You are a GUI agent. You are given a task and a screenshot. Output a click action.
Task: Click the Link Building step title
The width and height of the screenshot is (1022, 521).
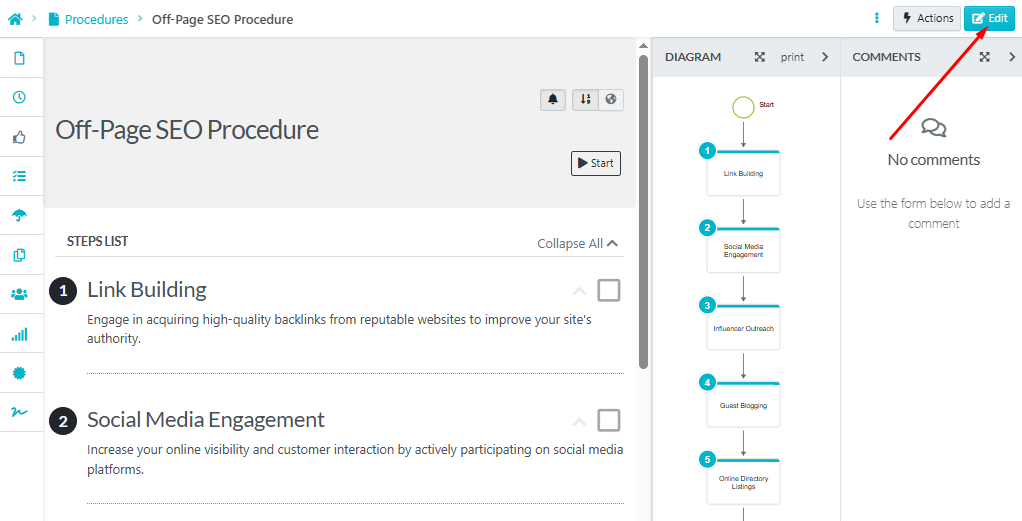[x=147, y=290]
